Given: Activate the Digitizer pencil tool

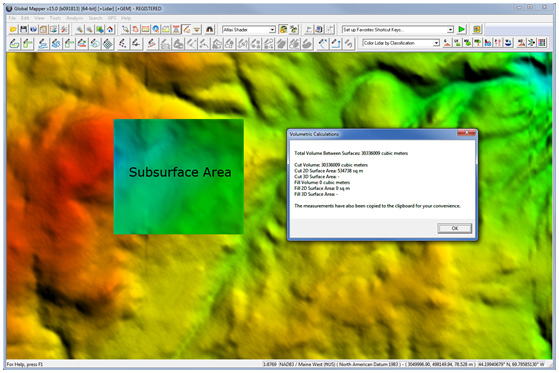Looking at the screenshot, I should point(186,29).
